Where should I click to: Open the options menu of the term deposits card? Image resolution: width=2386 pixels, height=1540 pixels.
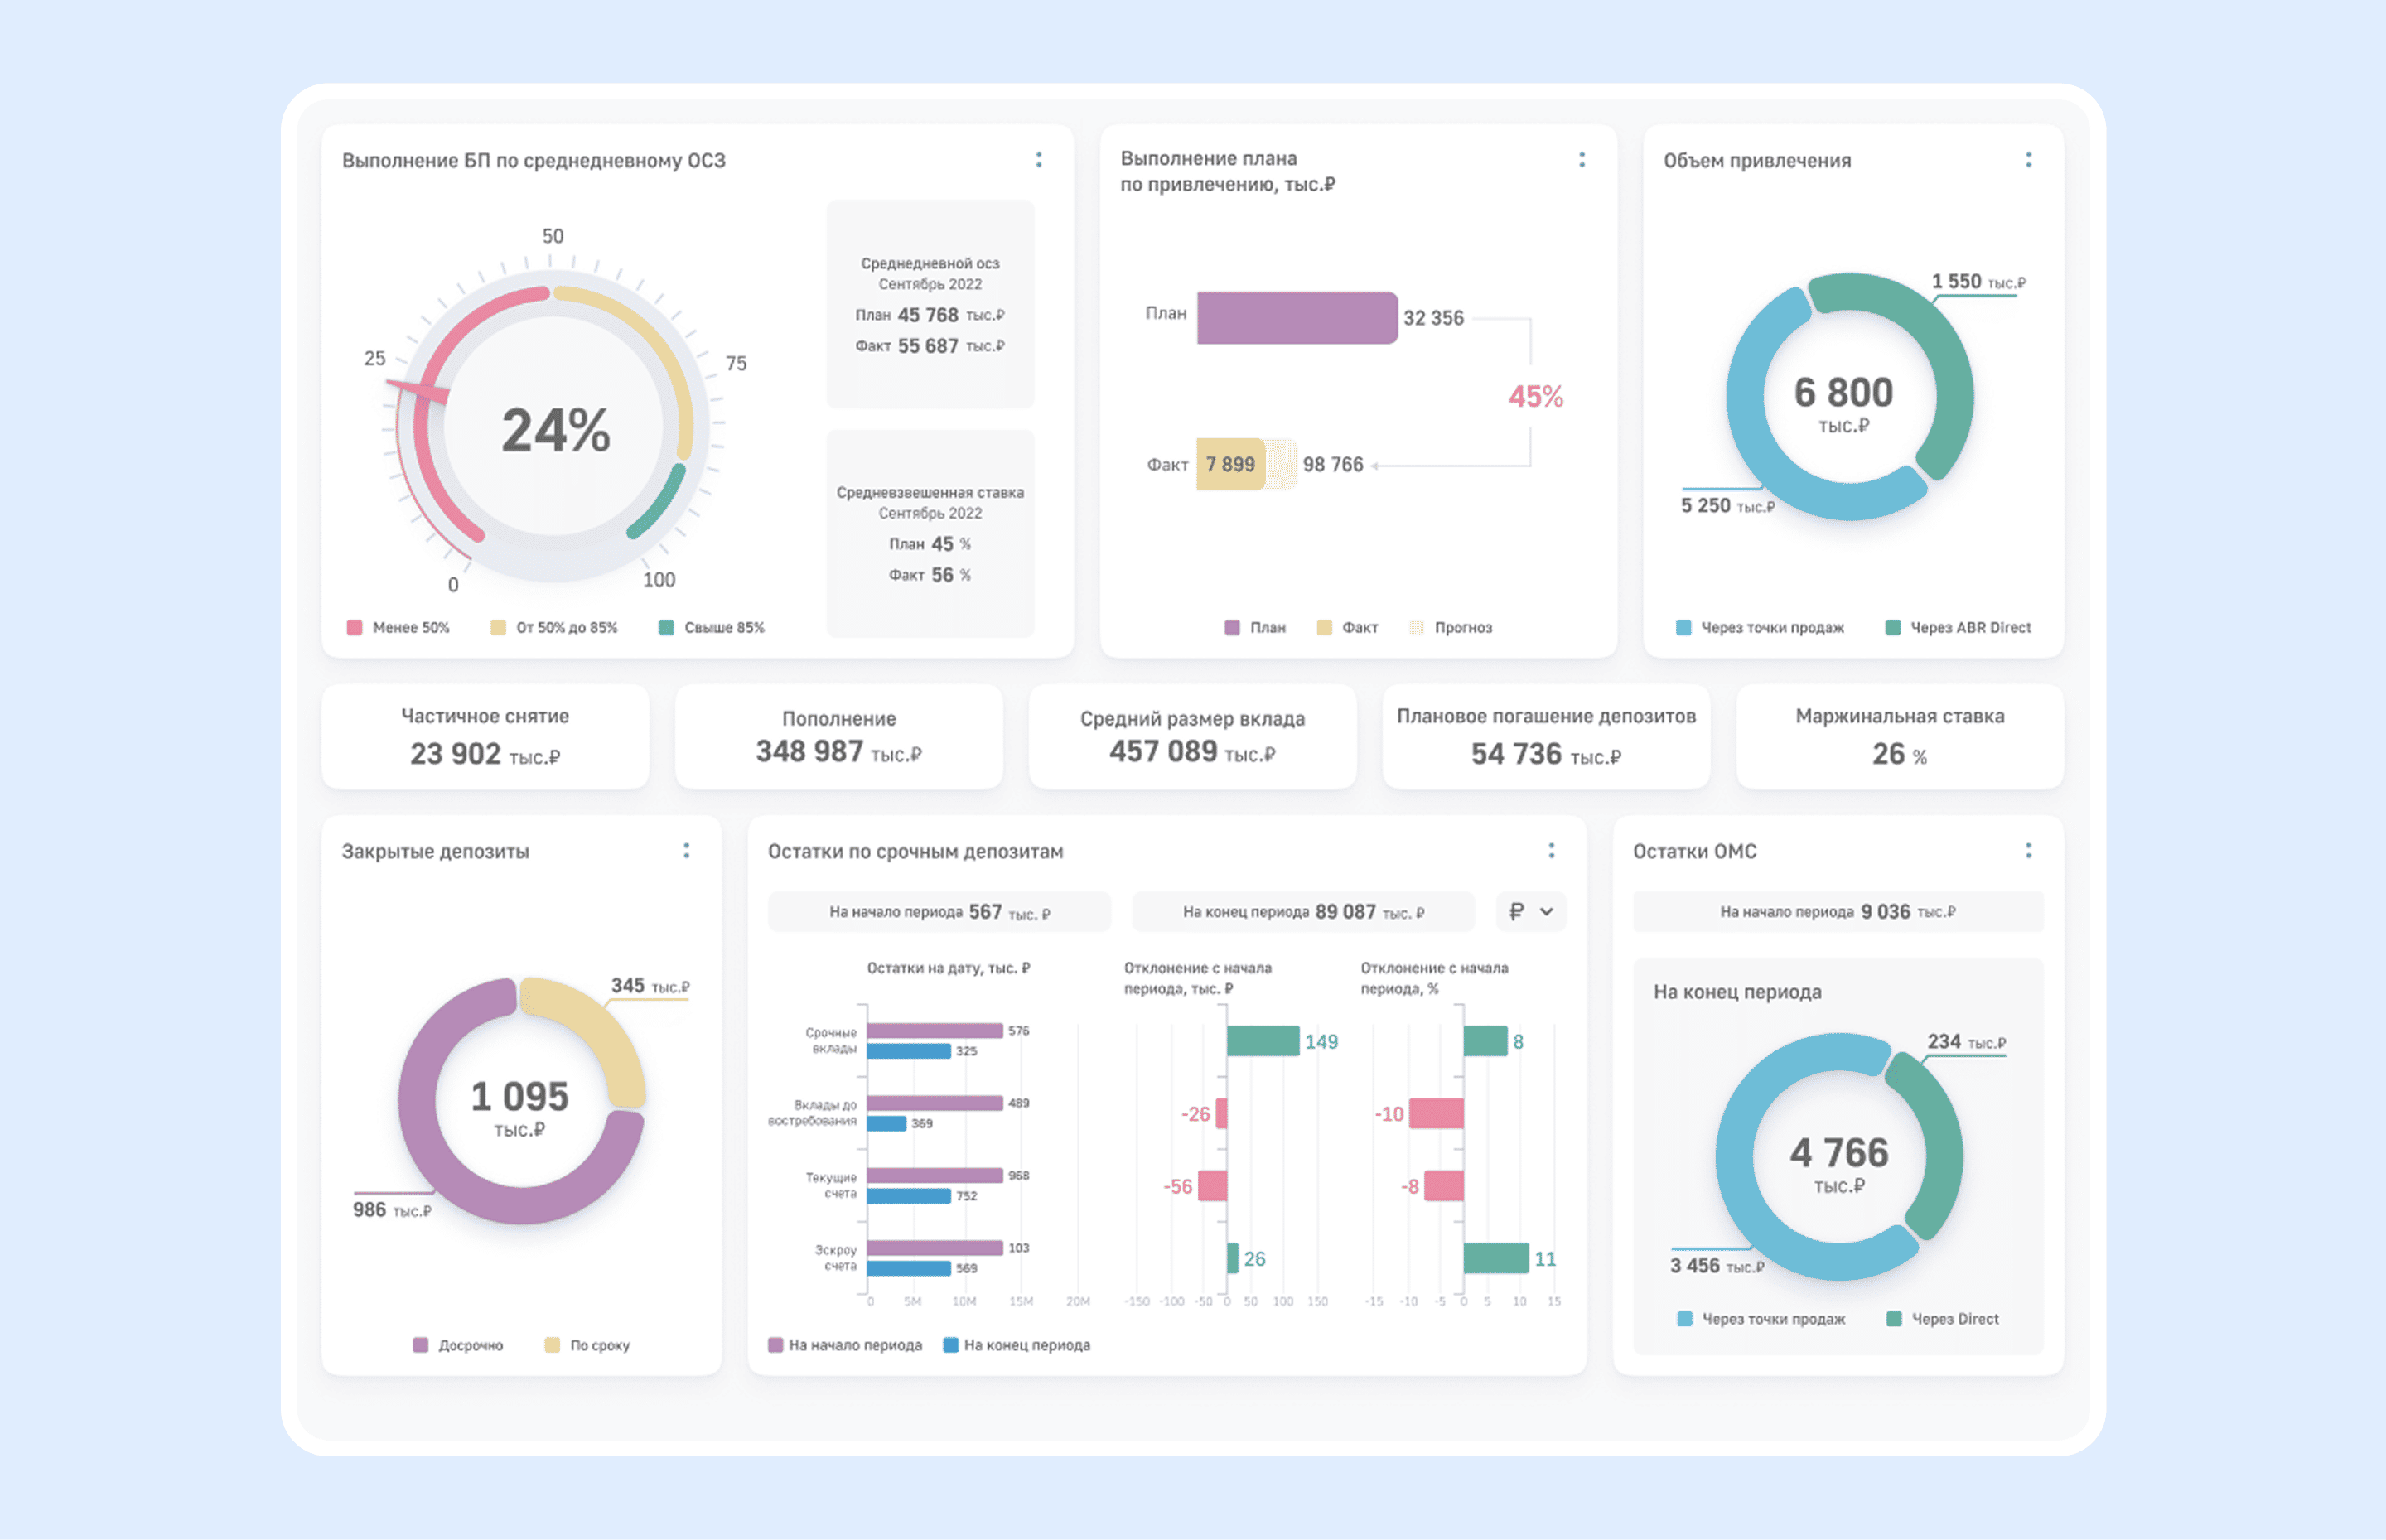click(1552, 851)
